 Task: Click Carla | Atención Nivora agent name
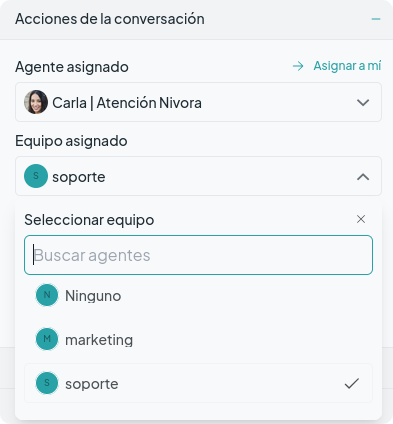tap(127, 103)
